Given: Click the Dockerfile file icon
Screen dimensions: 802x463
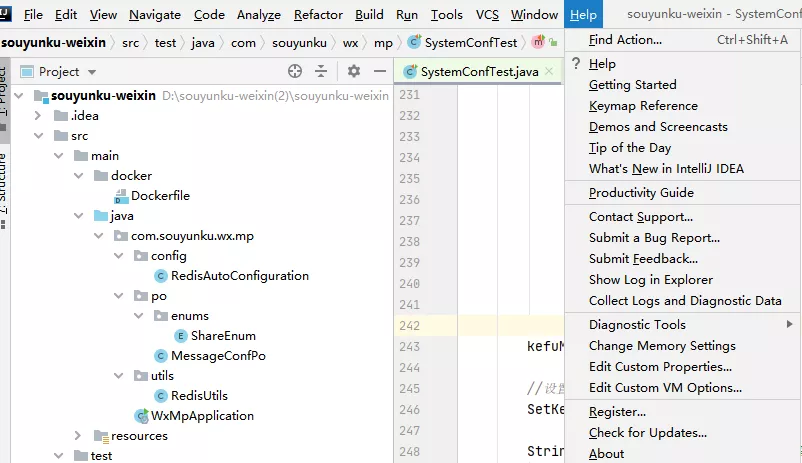Looking at the screenshot, I should tap(121, 196).
